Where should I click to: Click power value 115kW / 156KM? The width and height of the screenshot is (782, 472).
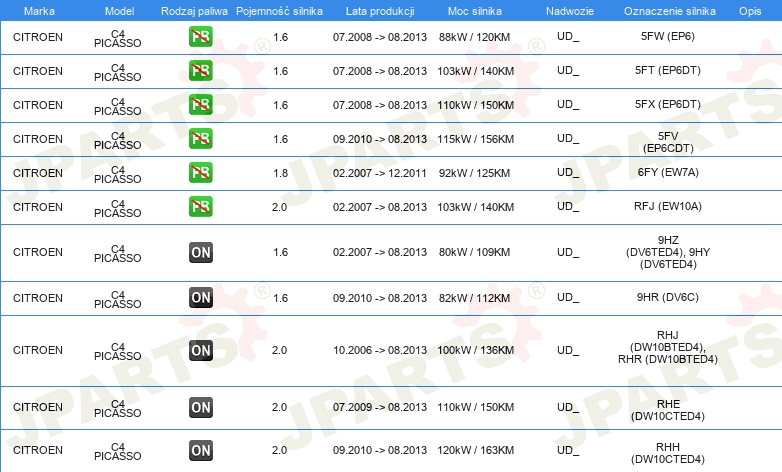click(476, 139)
